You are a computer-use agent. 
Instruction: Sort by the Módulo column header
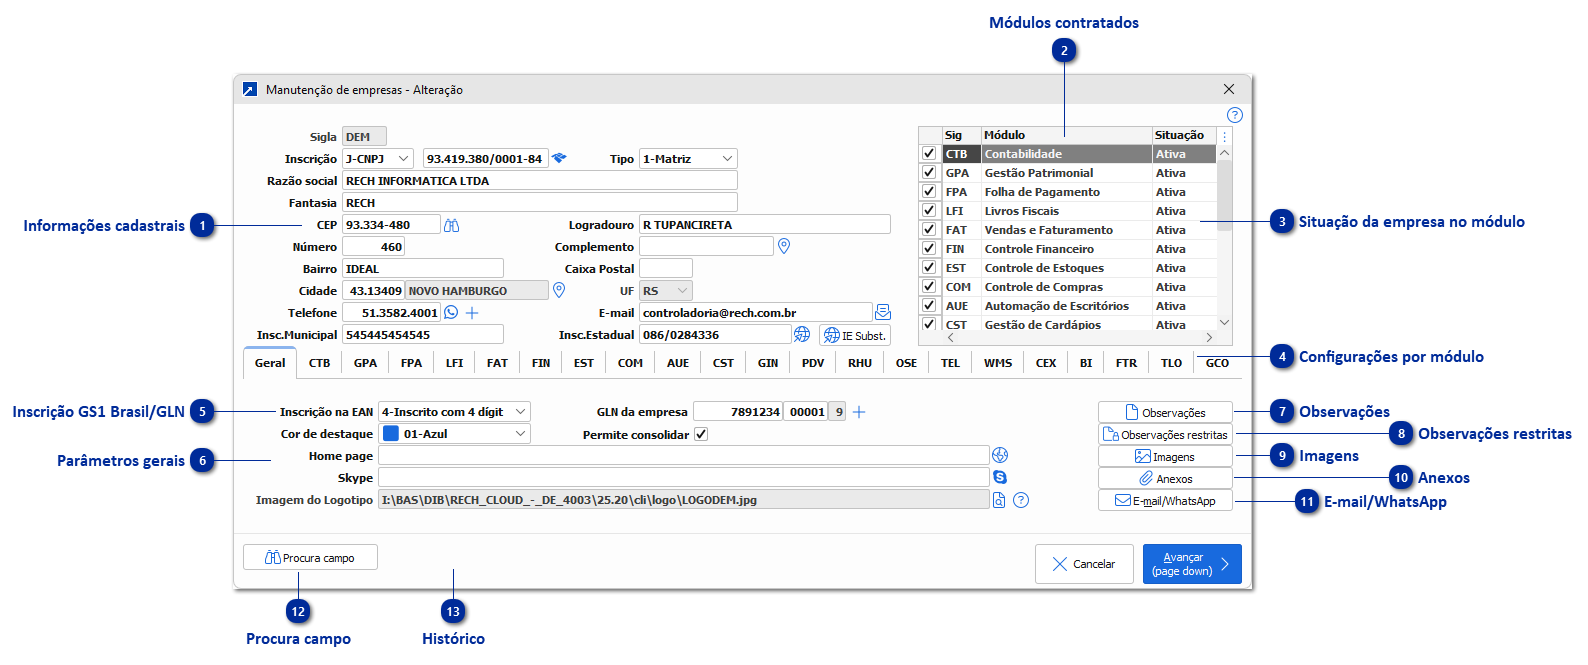click(1066, 135)
